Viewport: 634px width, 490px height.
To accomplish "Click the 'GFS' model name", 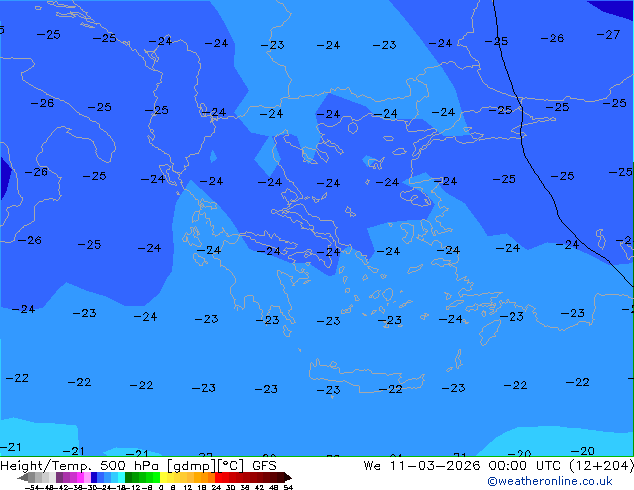I will point(264,466).
